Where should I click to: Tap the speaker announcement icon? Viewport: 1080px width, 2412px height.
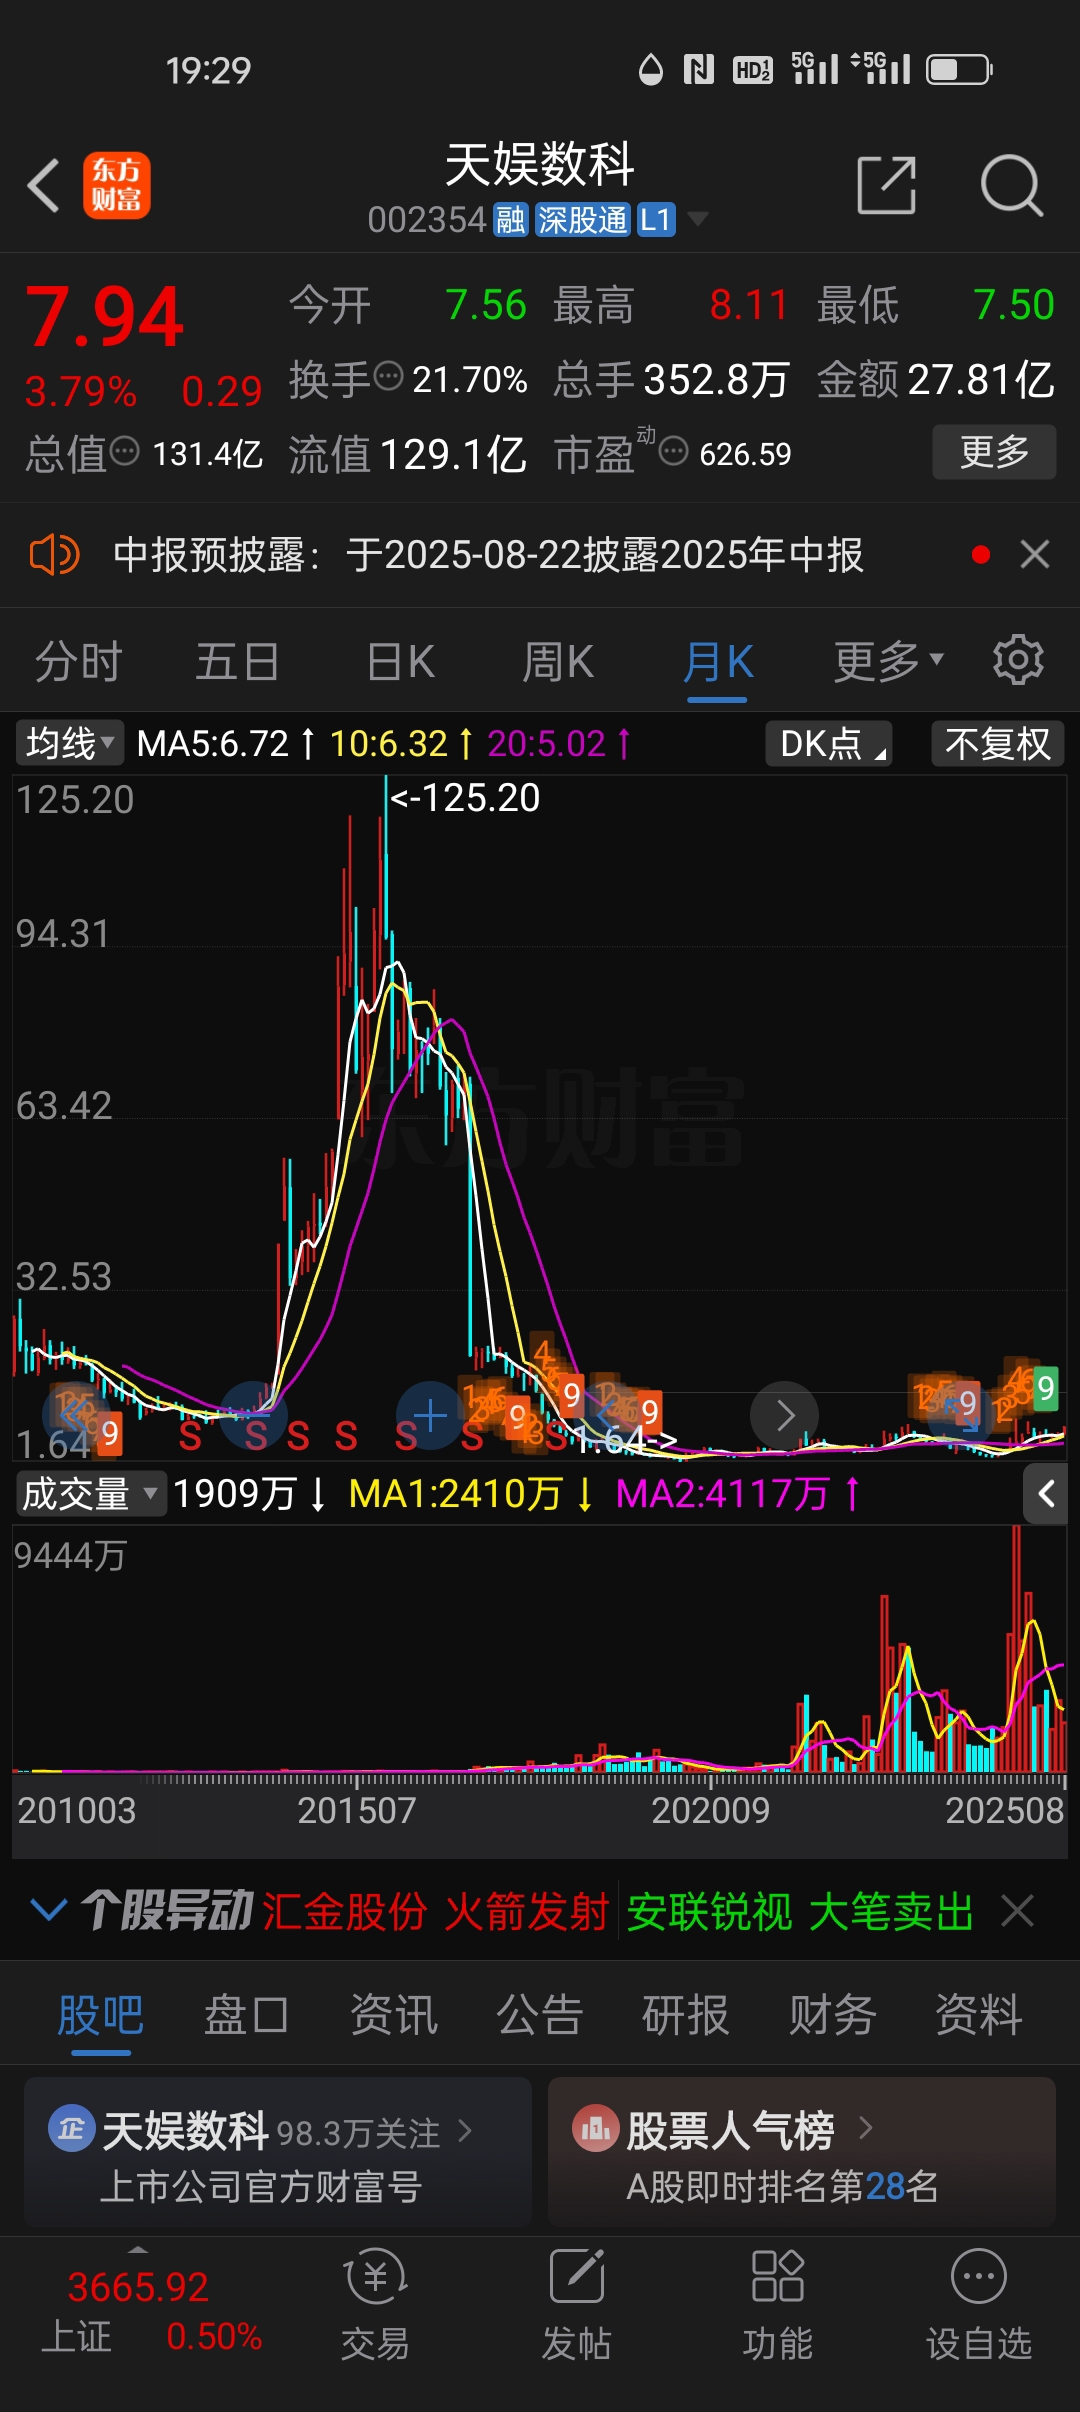tap(54, 554)
